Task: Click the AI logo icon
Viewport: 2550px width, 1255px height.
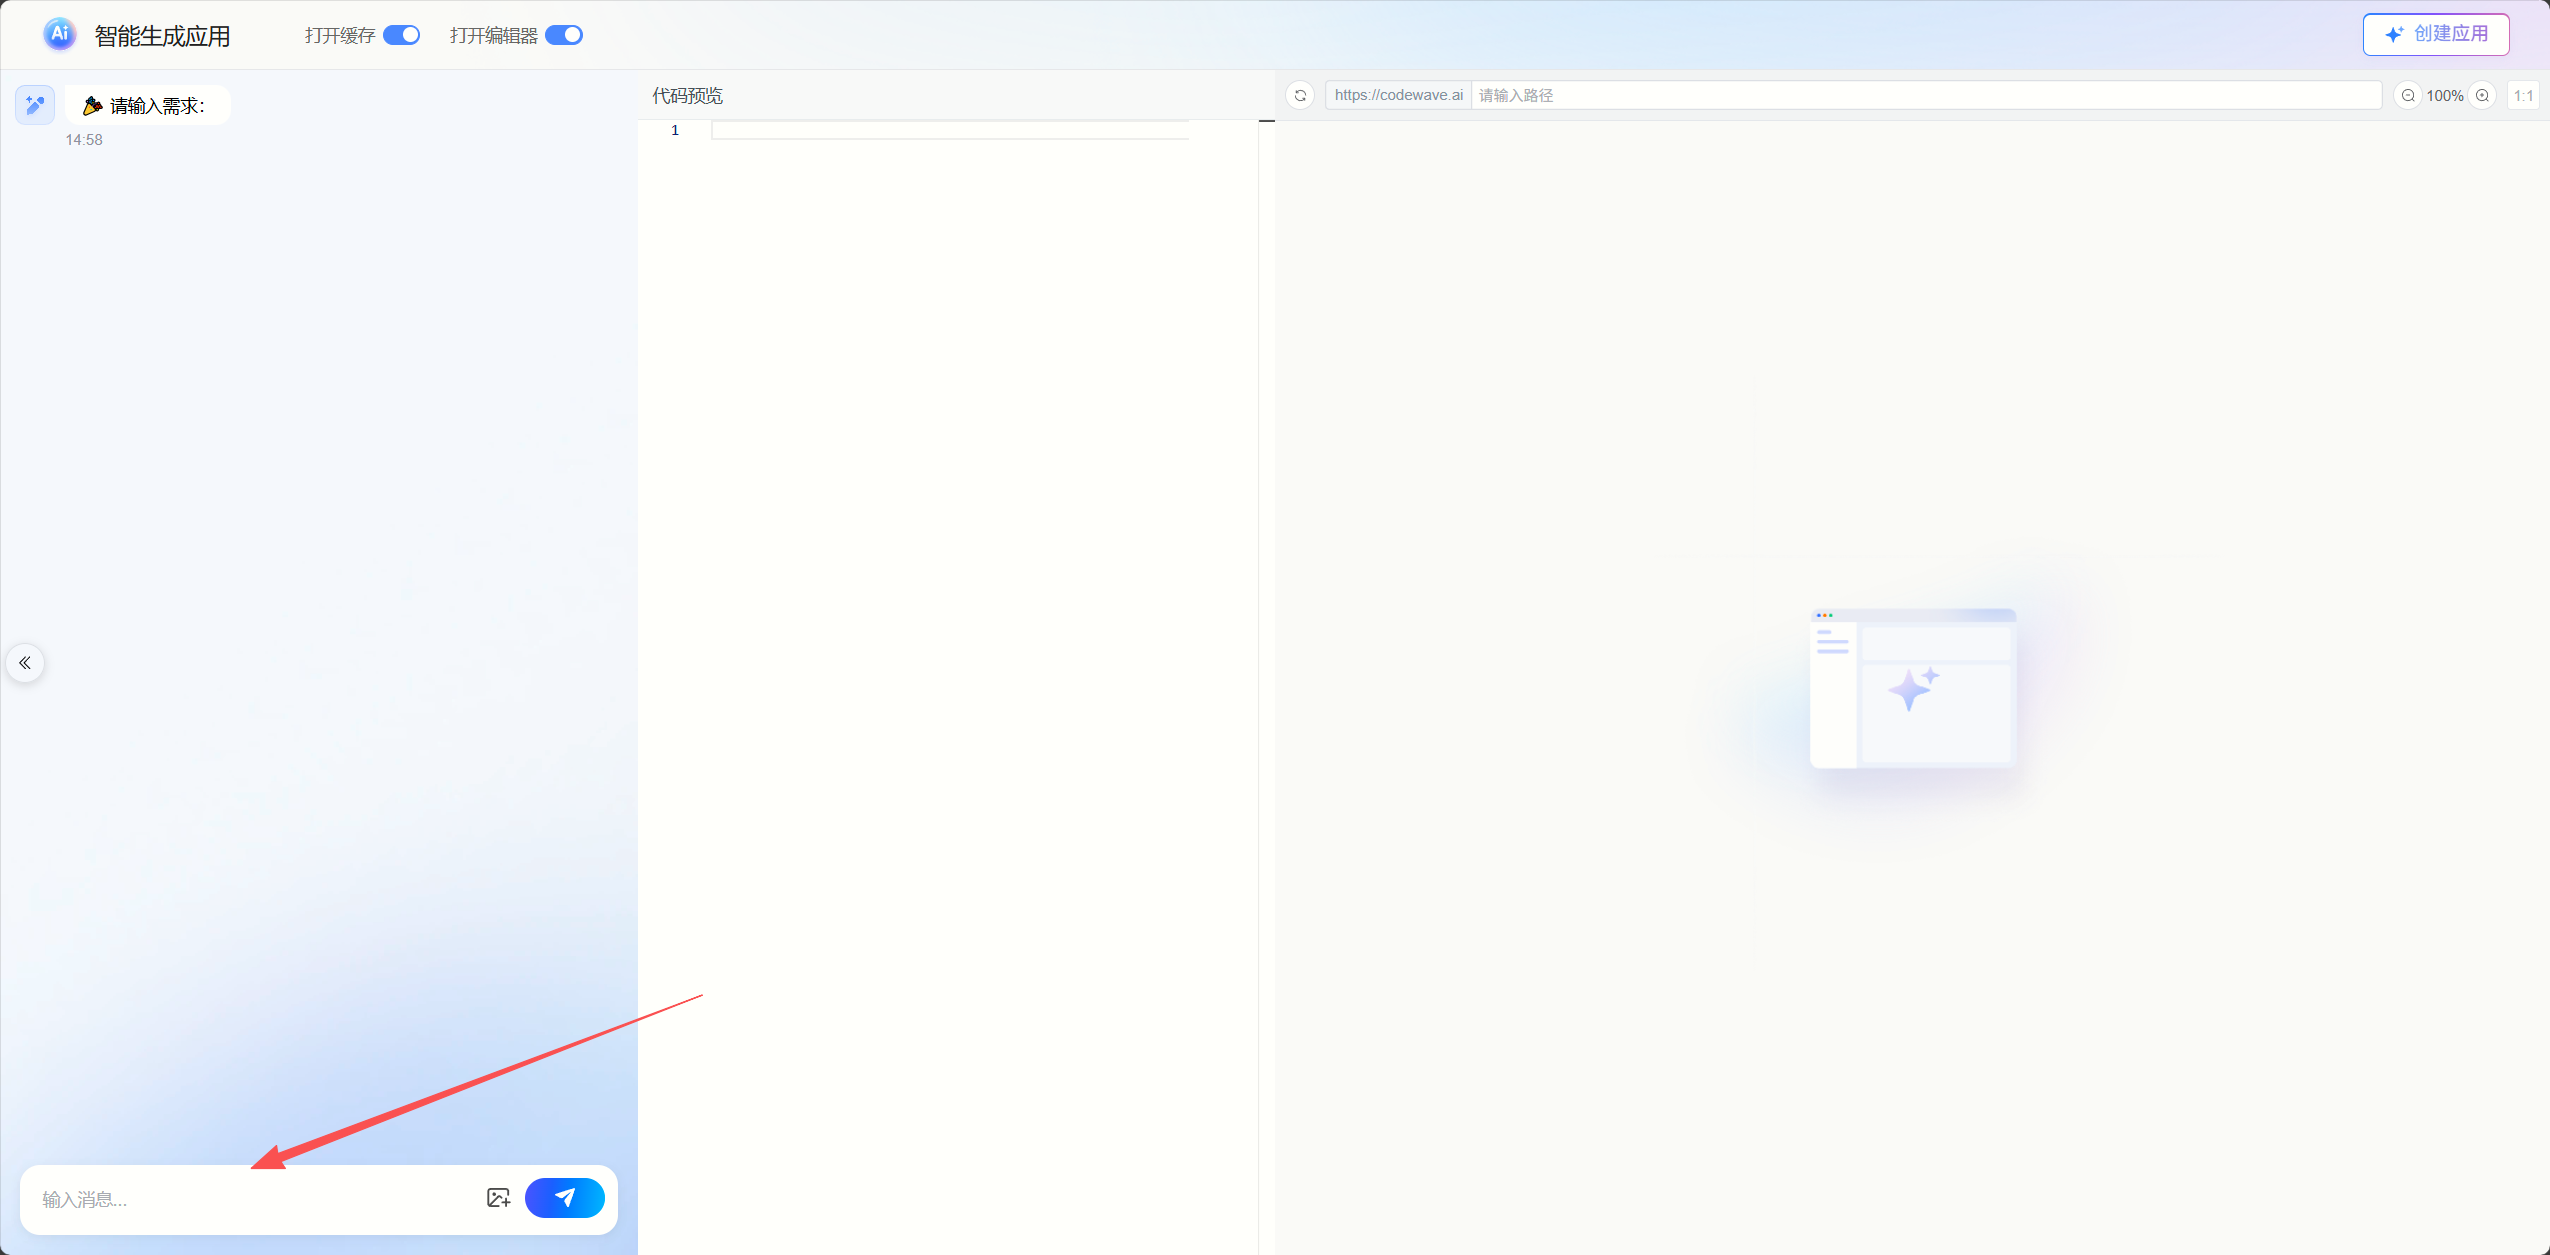Action: (60, 34)
